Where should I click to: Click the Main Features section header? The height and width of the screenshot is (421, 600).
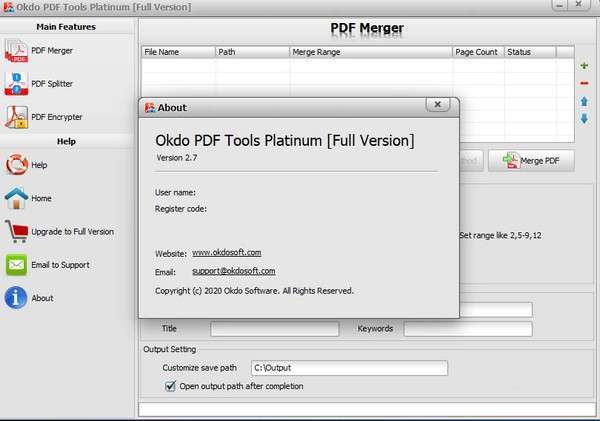tap(66, 27)
